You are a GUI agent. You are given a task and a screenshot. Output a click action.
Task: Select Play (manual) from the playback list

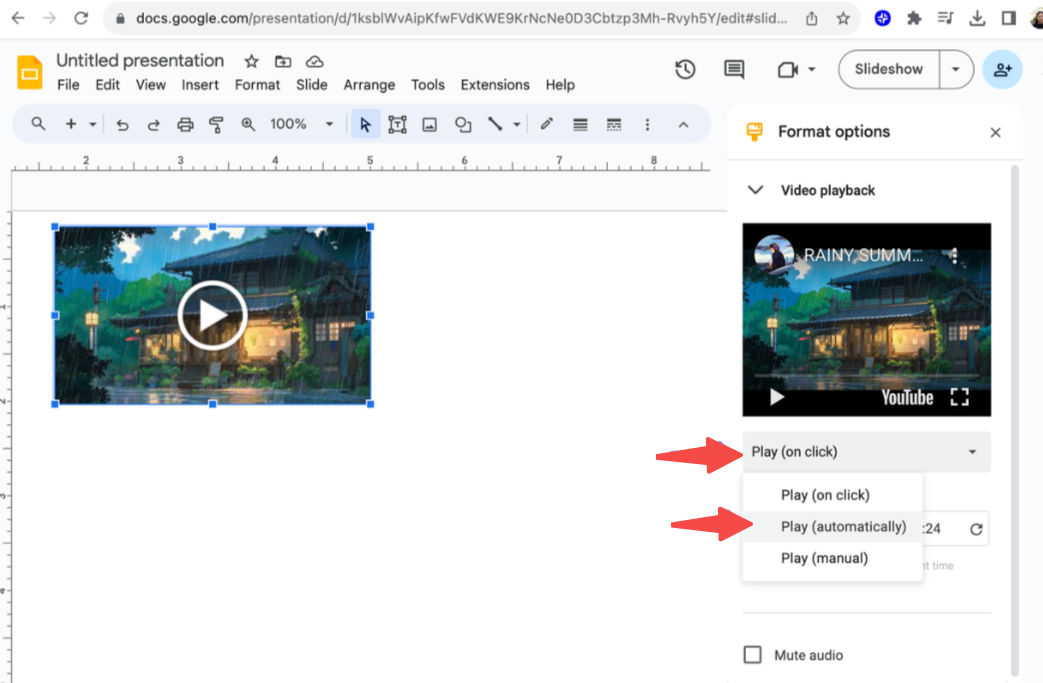[x=822, y=558]
